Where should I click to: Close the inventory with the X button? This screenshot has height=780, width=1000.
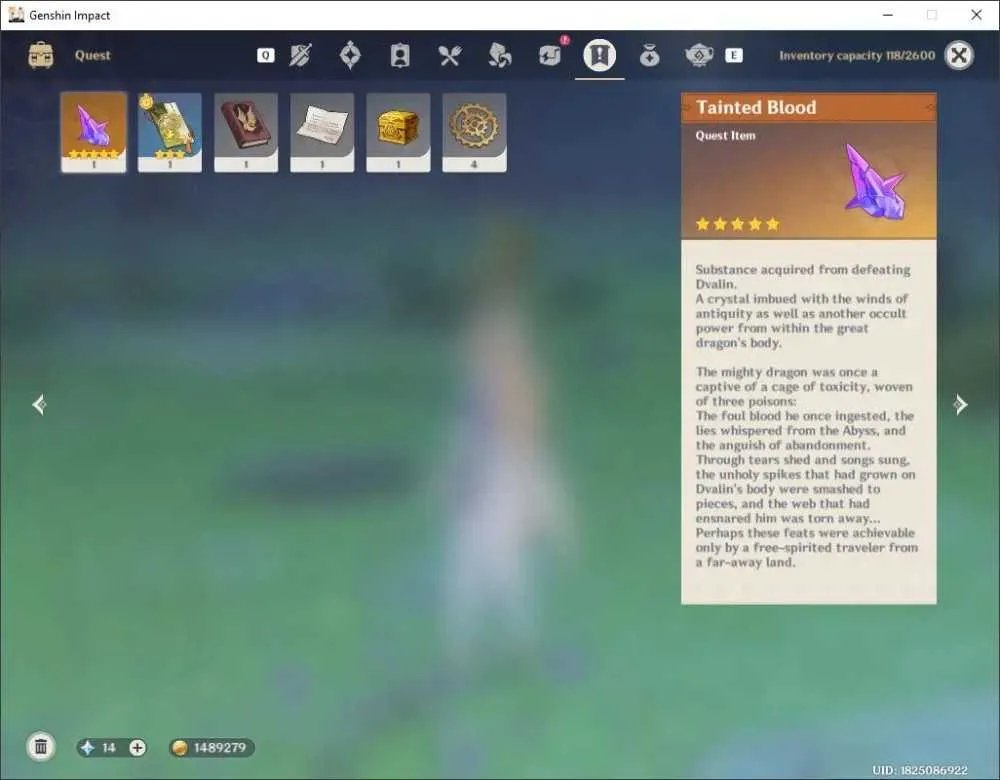tap(959, 55)
